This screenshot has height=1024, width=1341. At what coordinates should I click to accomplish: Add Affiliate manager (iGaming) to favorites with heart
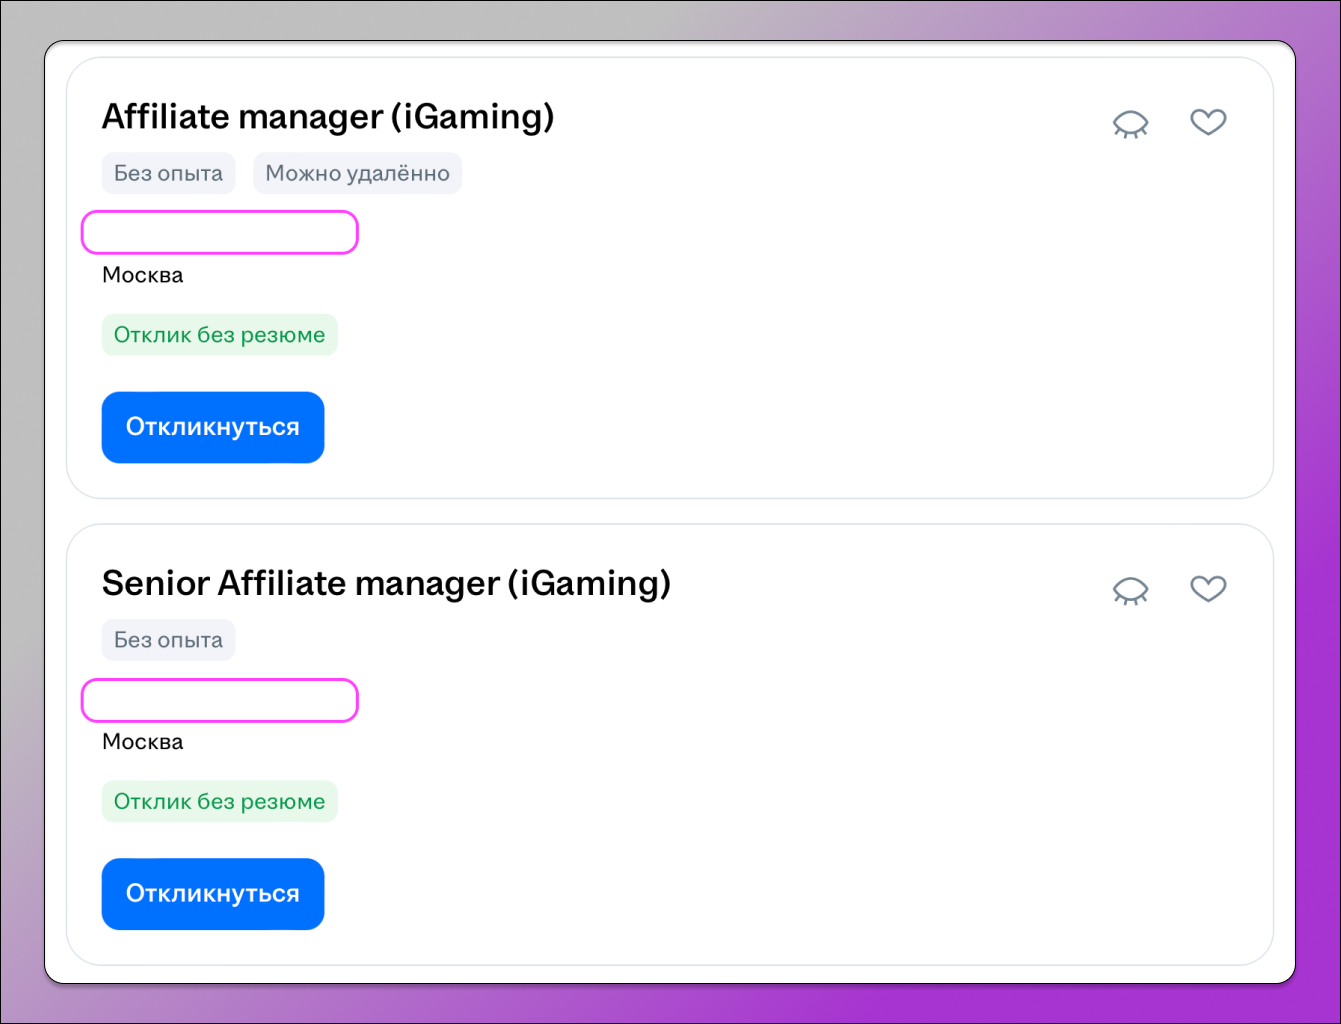click(1208, 122)
